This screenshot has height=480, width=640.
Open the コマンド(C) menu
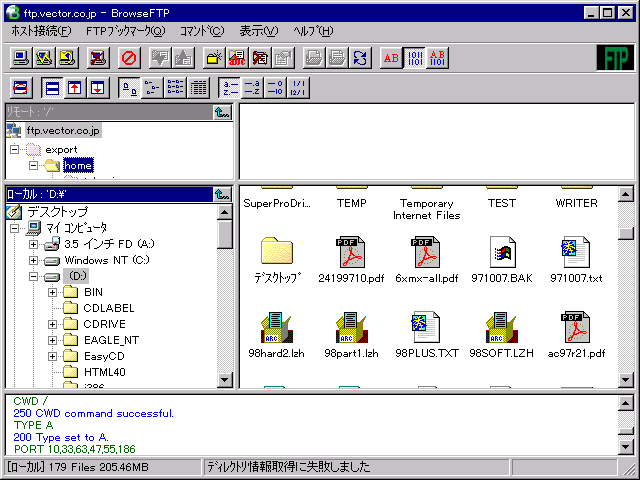click(x=202, y=31)
